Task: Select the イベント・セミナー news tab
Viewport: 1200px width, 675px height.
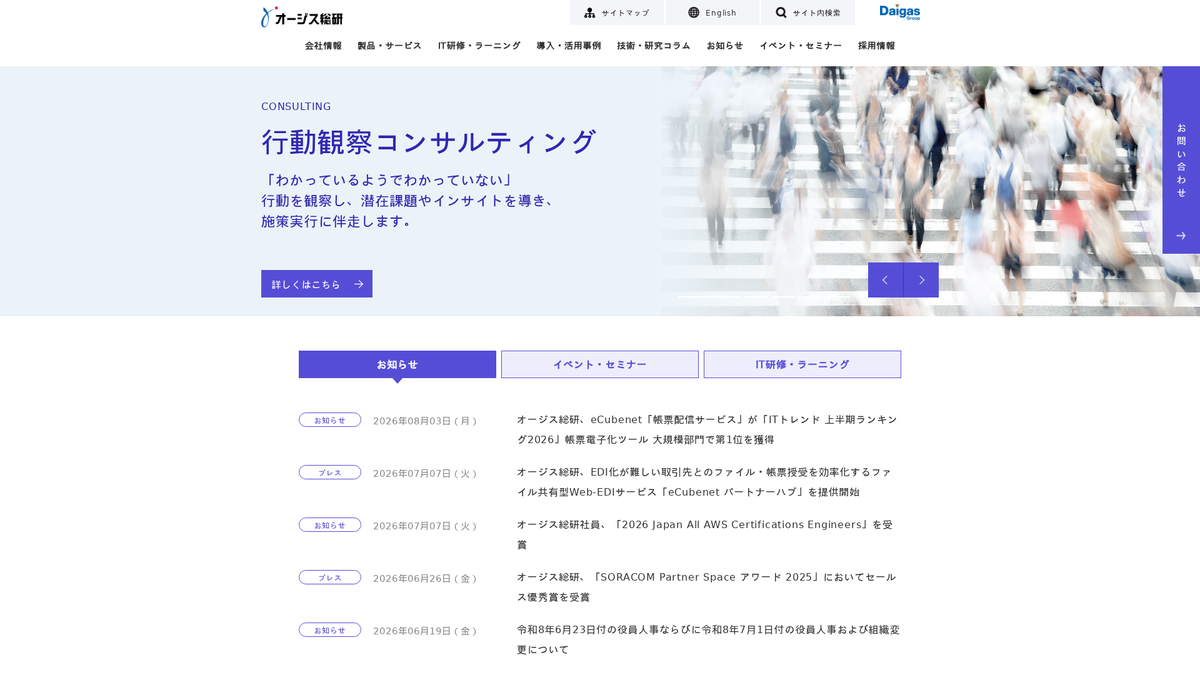Action: [x=600, y=364]
